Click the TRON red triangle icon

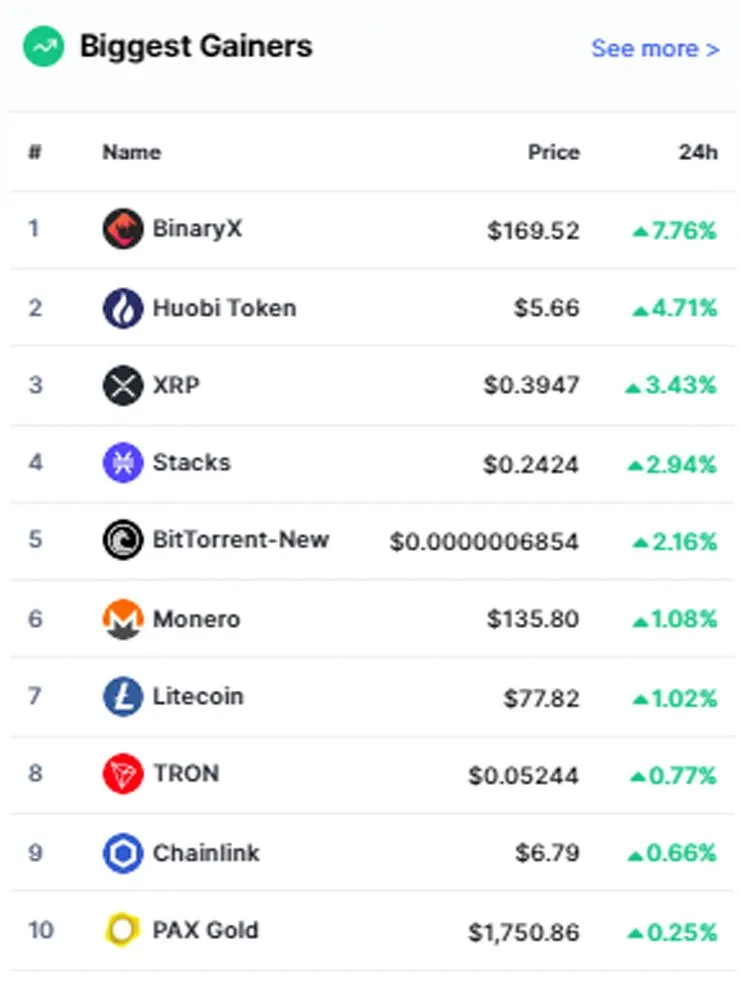coord(123,774)
